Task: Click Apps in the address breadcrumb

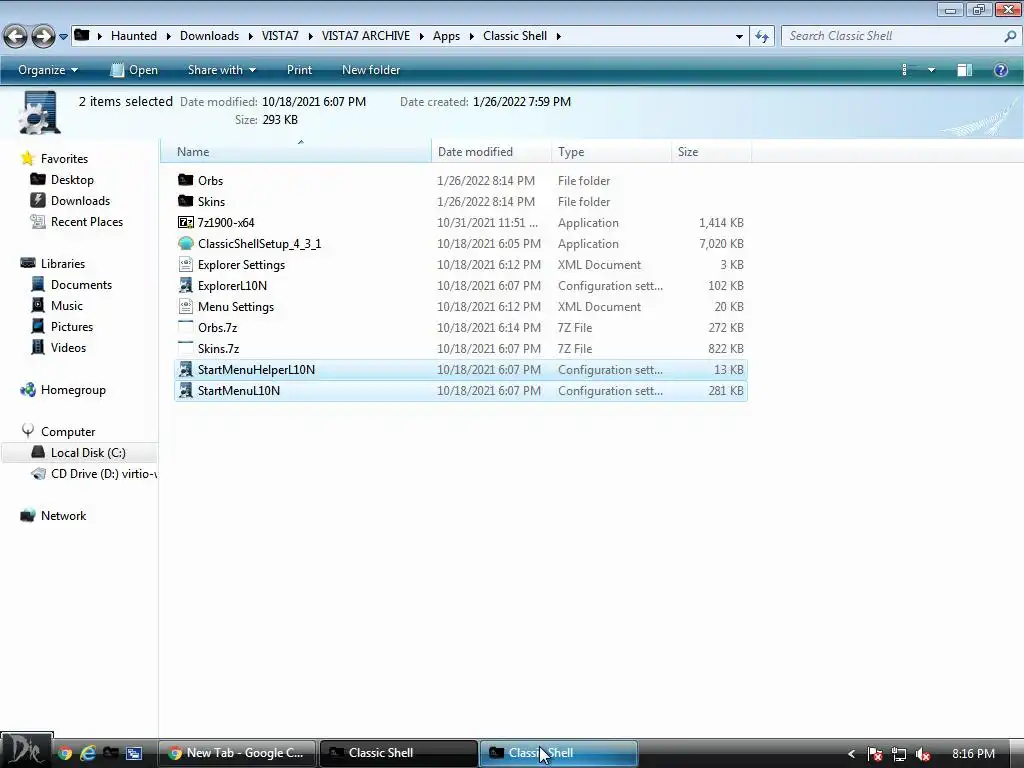Action: (446, 36)
